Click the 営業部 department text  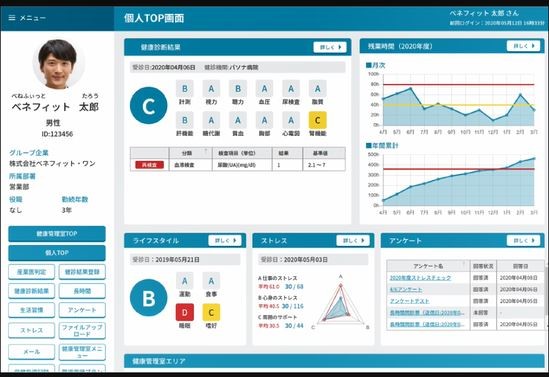click(19, 187)
